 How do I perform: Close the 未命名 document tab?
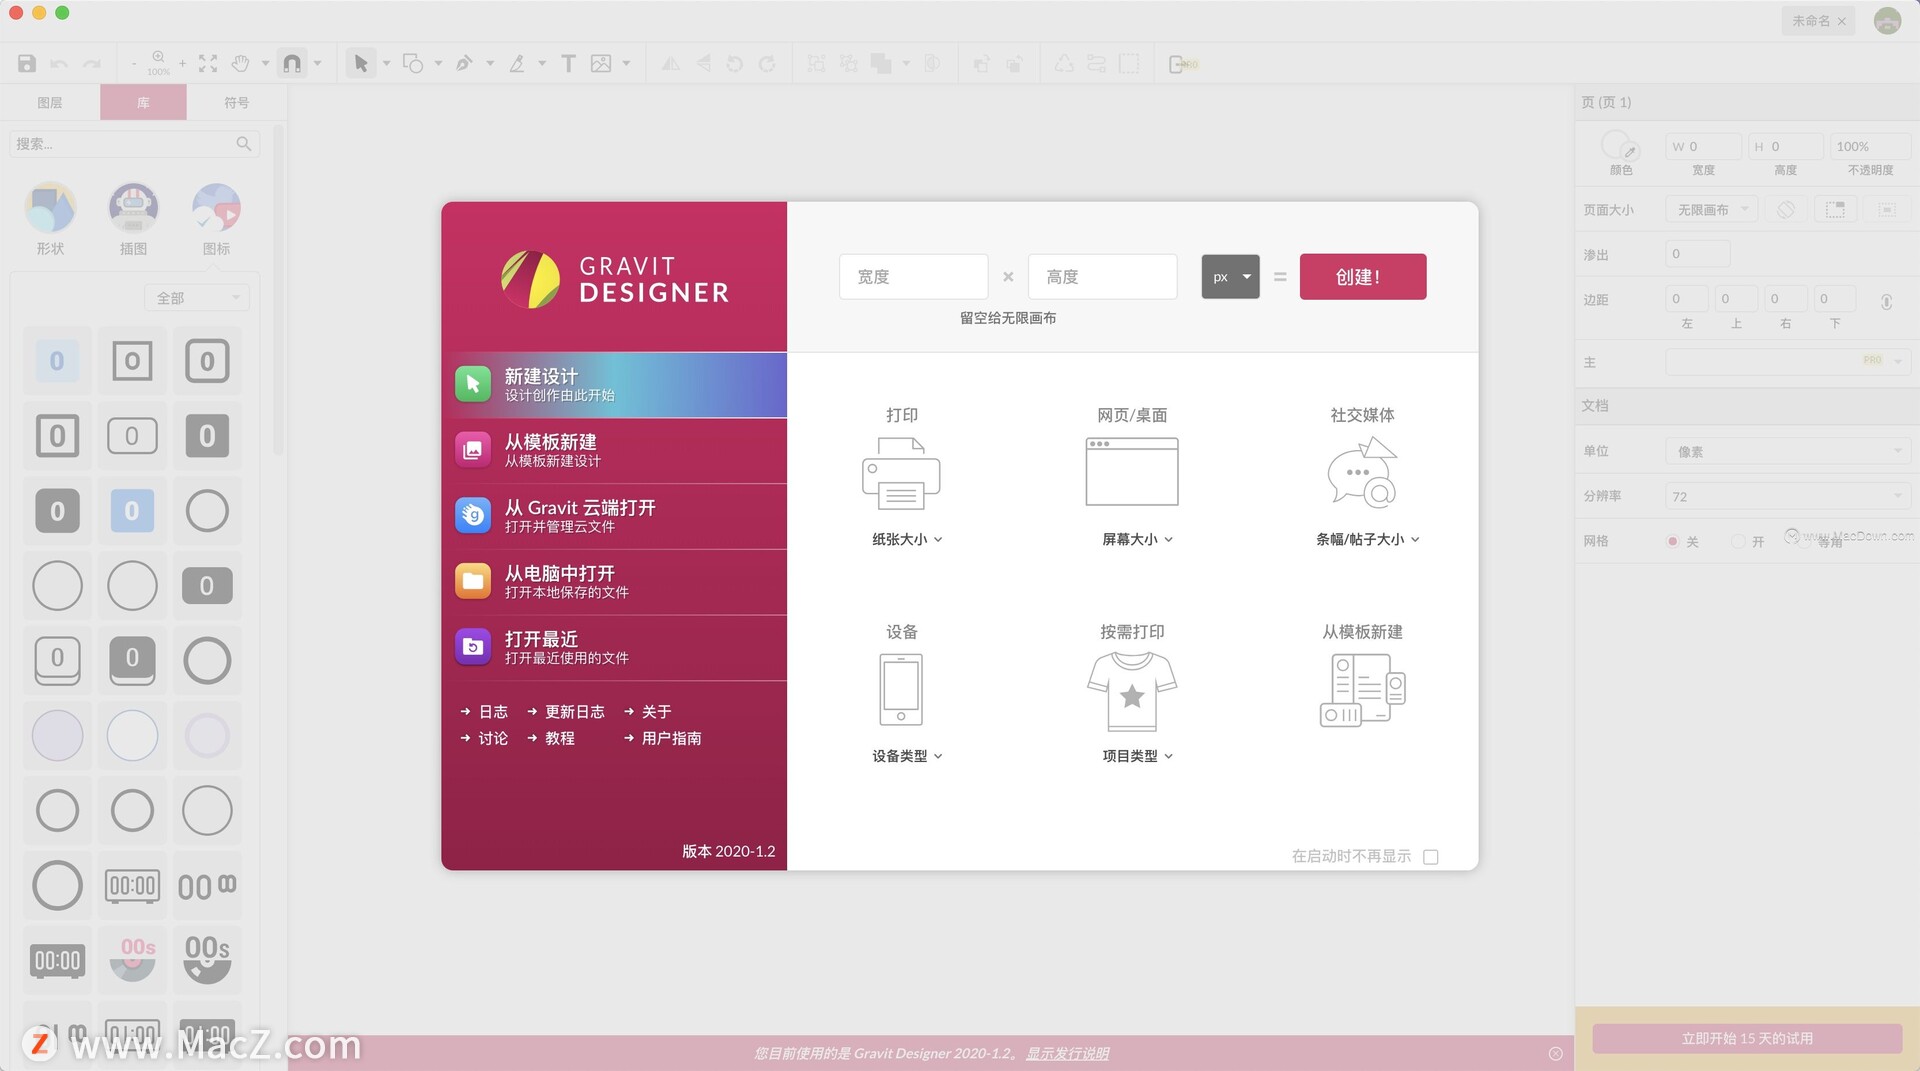[x=1842, y=21]
